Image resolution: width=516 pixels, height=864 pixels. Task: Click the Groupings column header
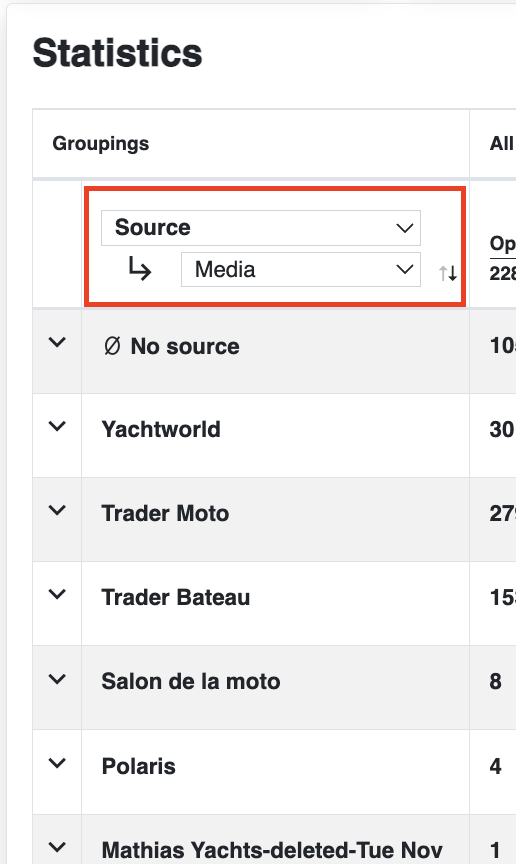pyautogui.click(x=101, y=144)
